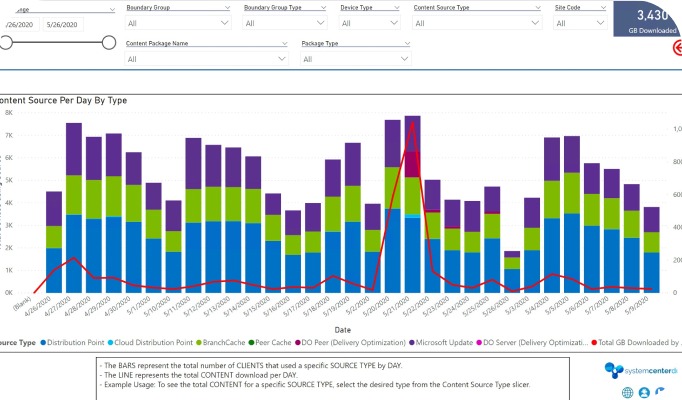Click the Example Usage note text
This screenshot has width=682, height=400.
click(315, 384)
